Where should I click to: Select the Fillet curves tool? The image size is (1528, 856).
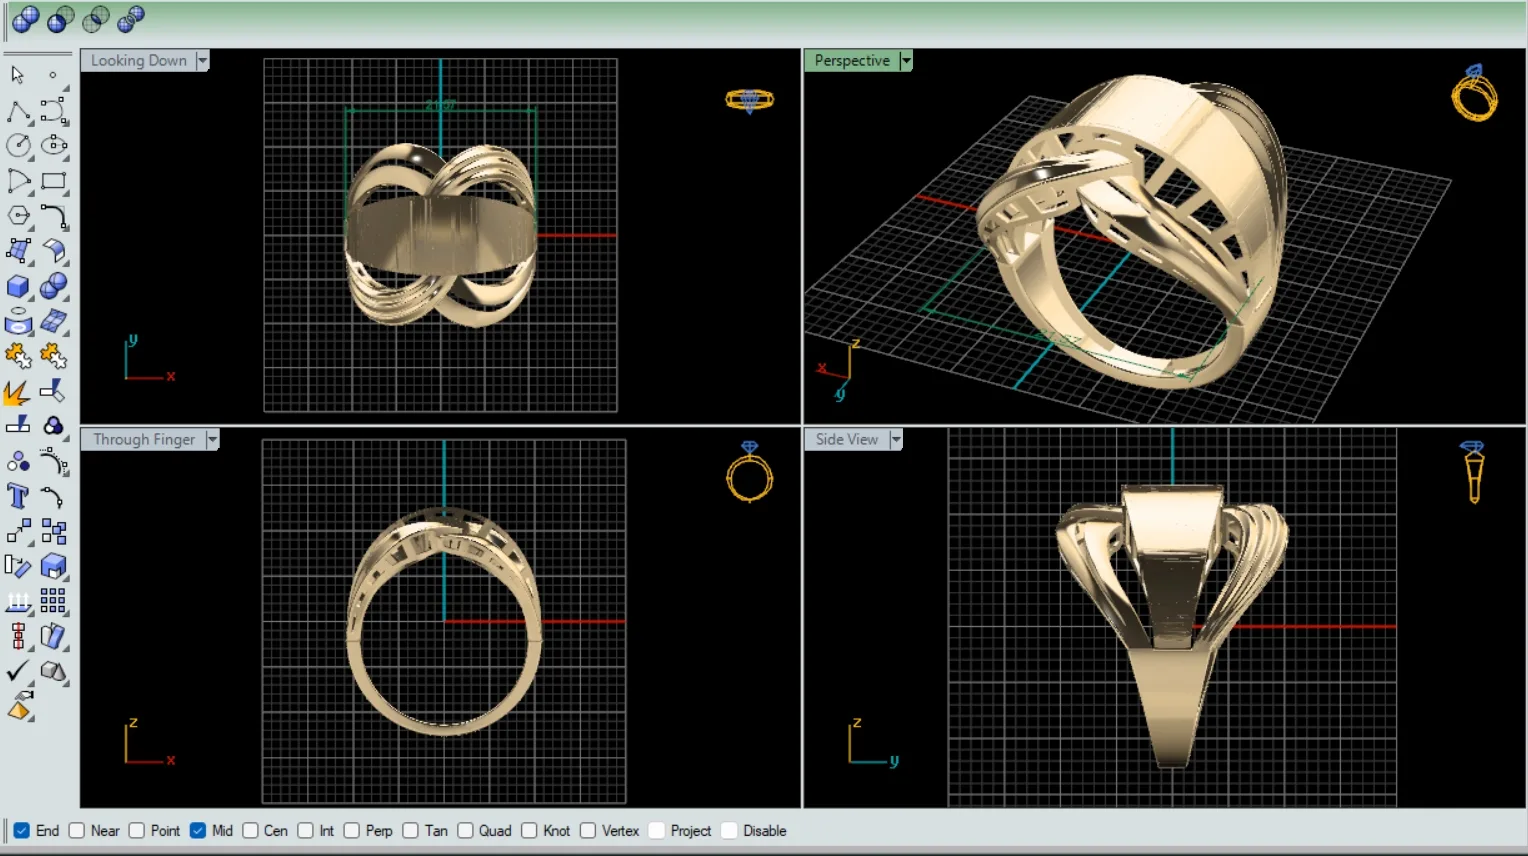click(54, 216)
